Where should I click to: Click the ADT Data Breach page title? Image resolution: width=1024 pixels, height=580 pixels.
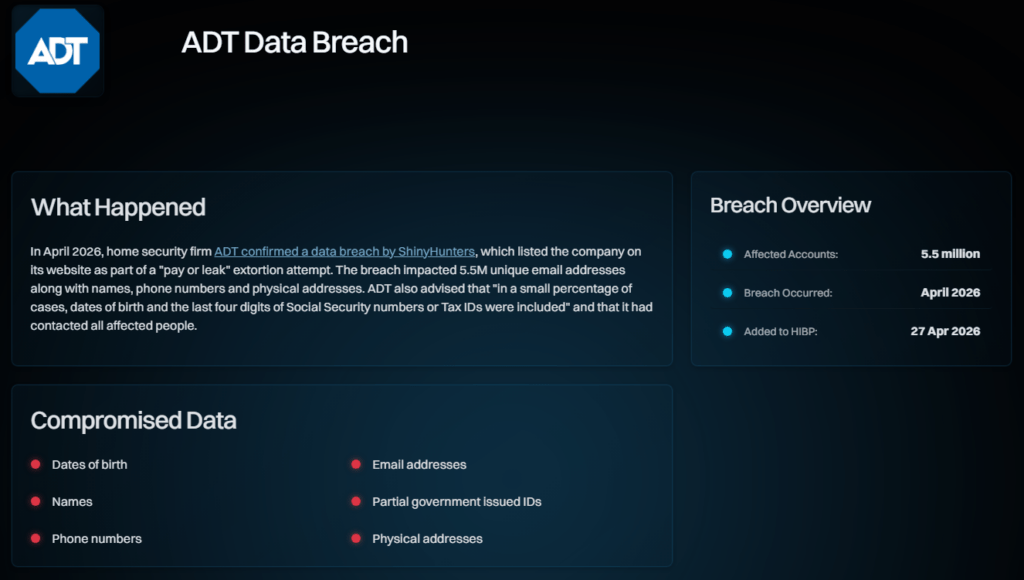(295, 43)
